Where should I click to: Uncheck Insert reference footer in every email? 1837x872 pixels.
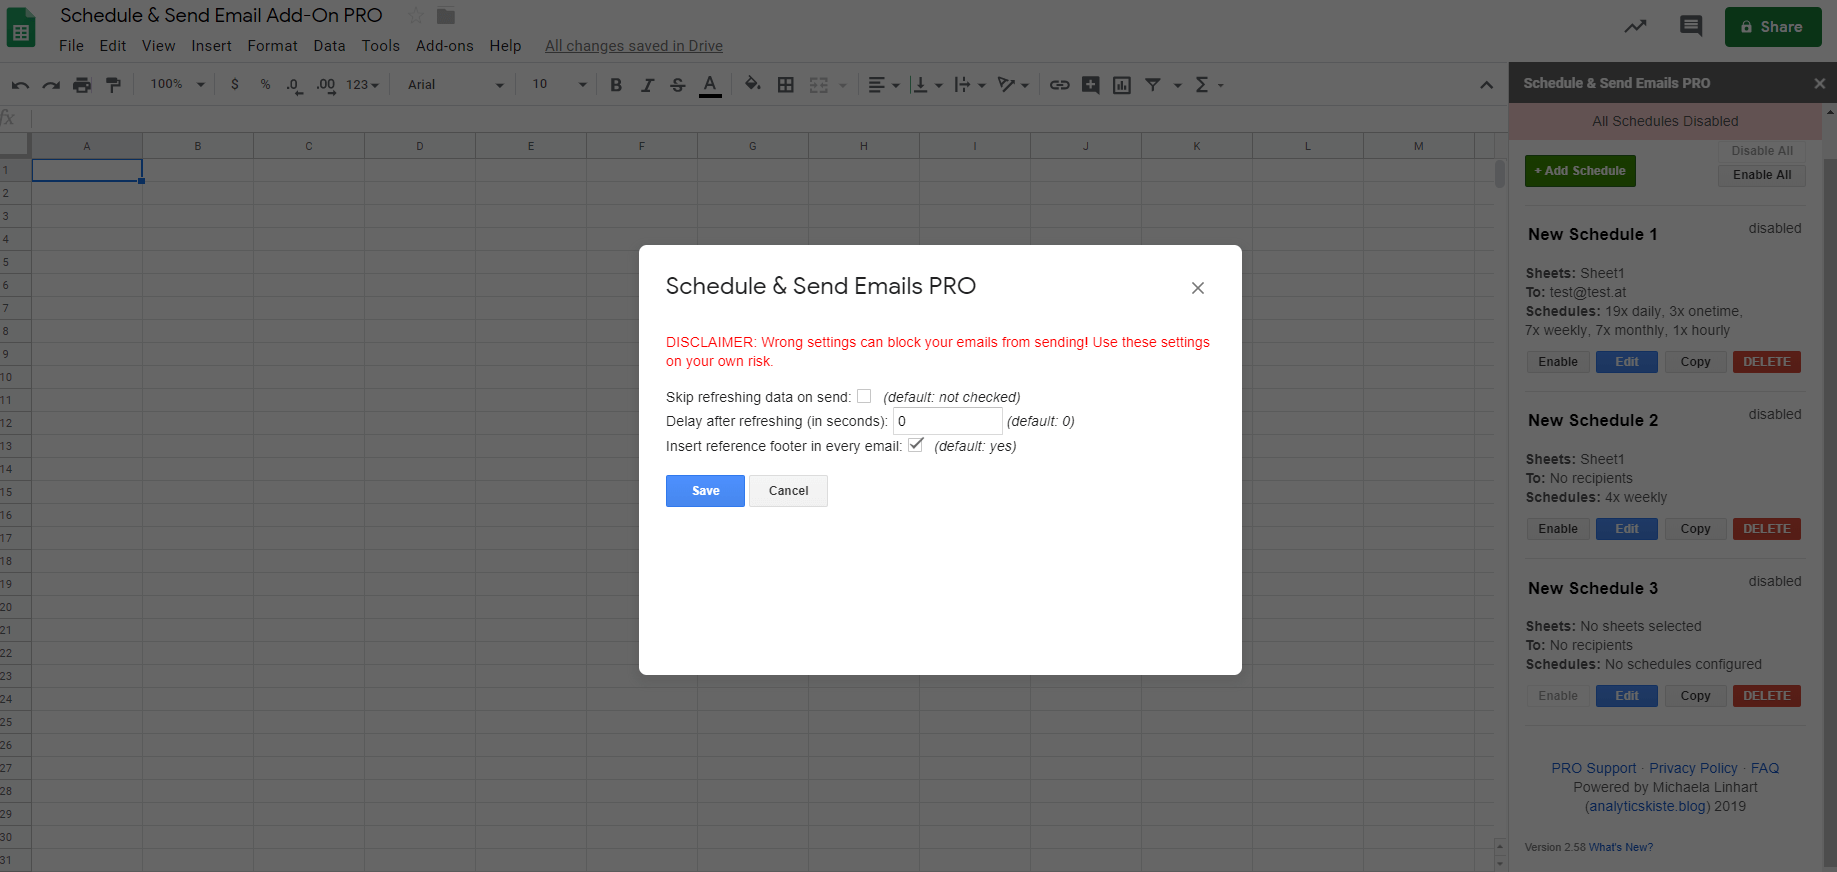pyautogui.click(x=915, y=445)
